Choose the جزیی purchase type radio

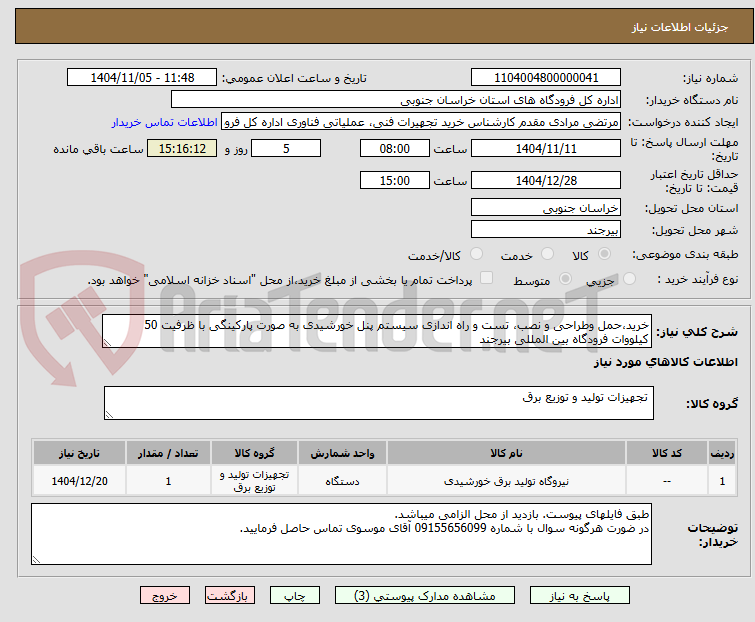[x=629, y=279]
